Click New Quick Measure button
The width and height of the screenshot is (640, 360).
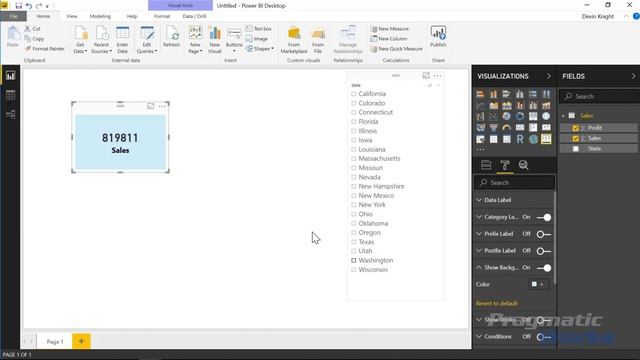[396, 49]
